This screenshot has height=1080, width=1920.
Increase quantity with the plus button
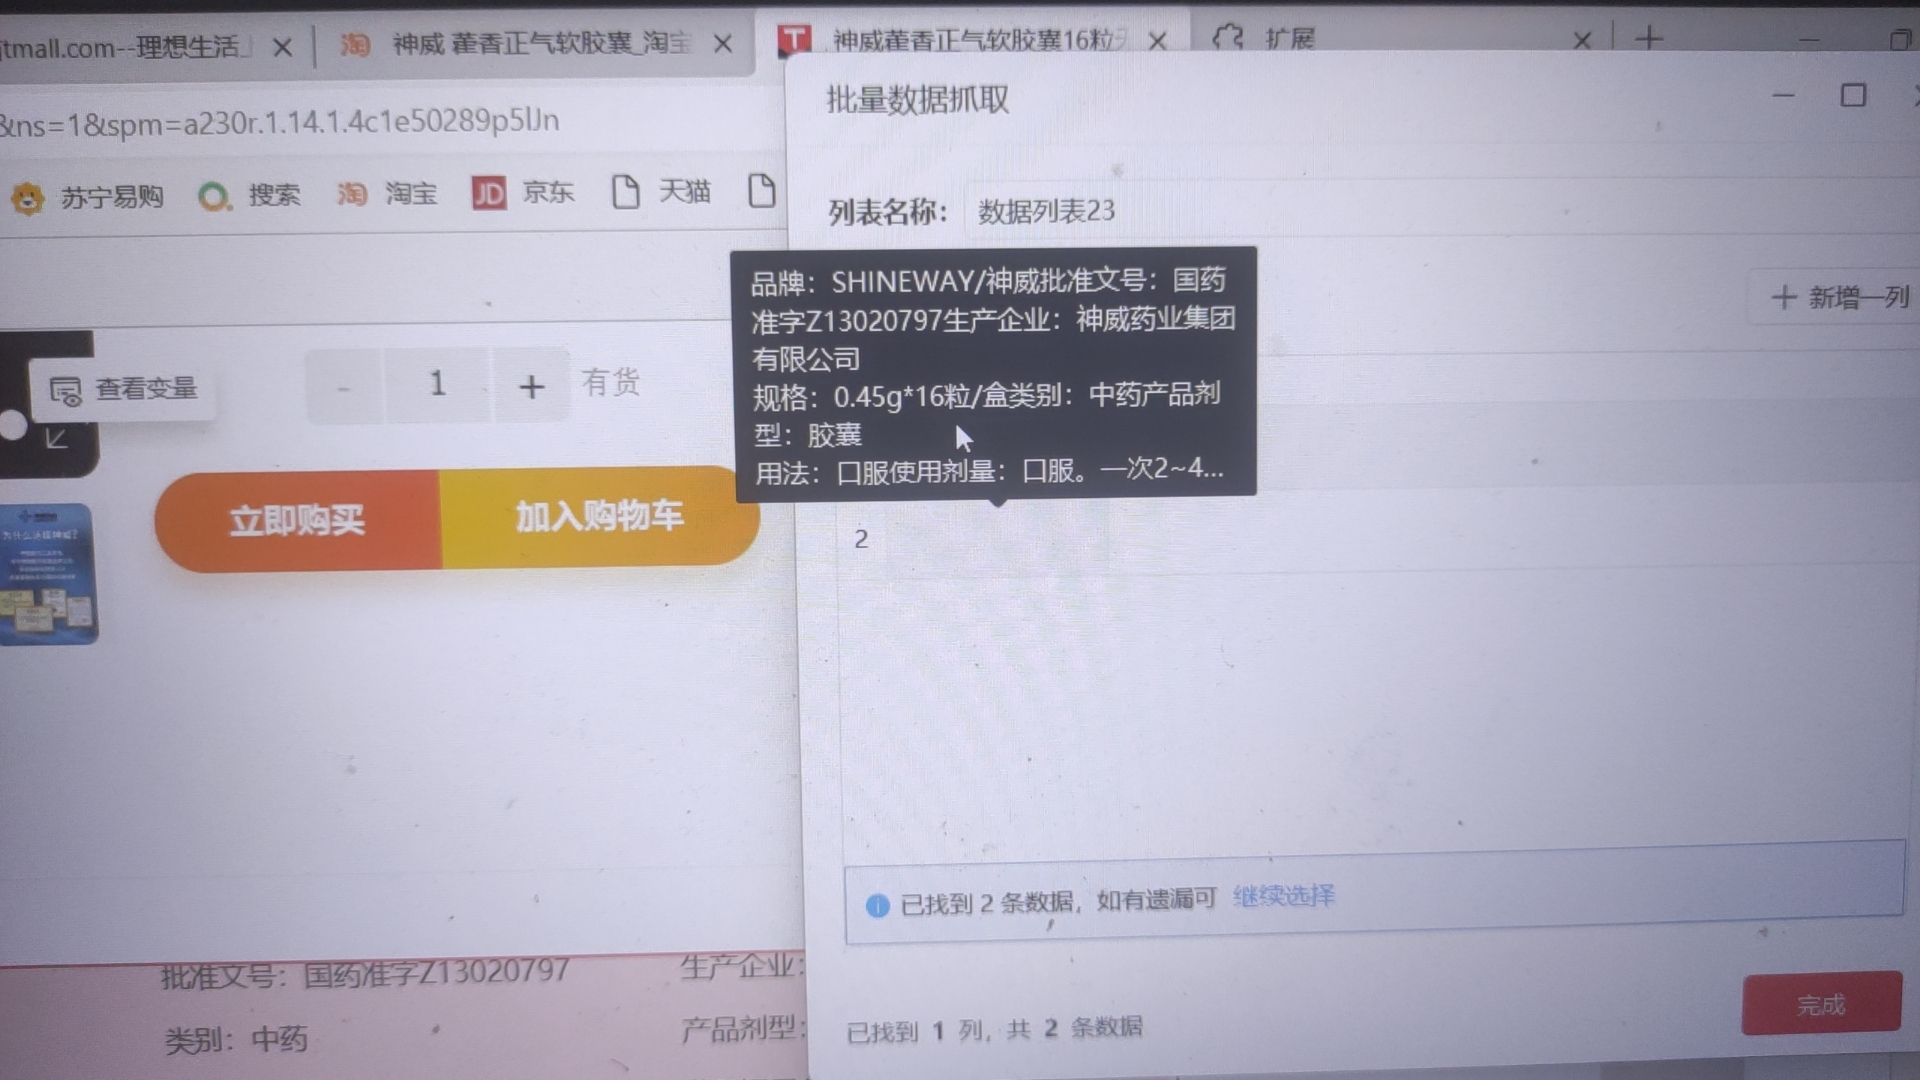pyautogui.click(x=531, y=386)
